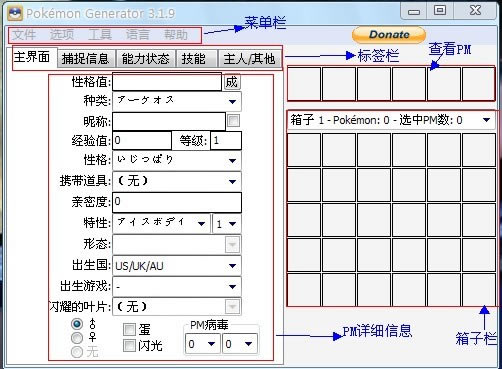
Task: Open the first PM病毒 dropdown
Action: pyautogui.click(x=202, y=344)
